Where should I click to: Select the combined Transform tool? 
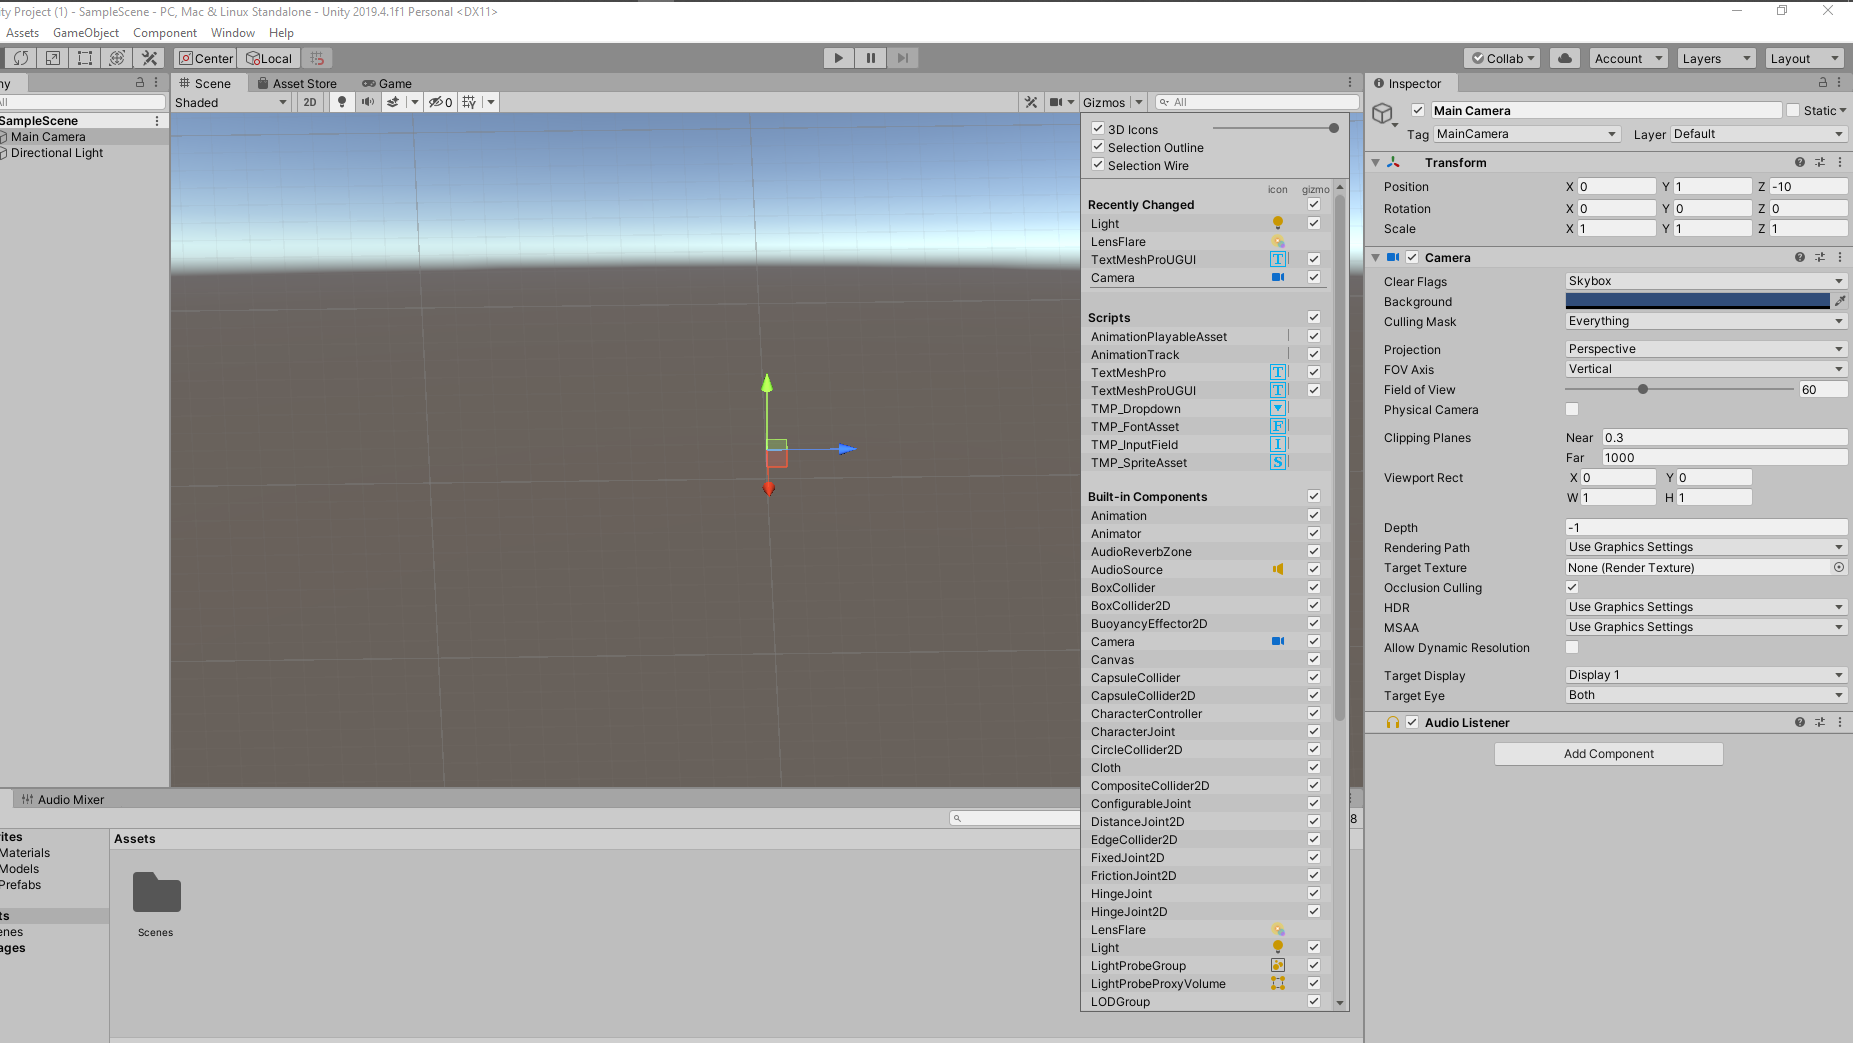pos(117,58)
